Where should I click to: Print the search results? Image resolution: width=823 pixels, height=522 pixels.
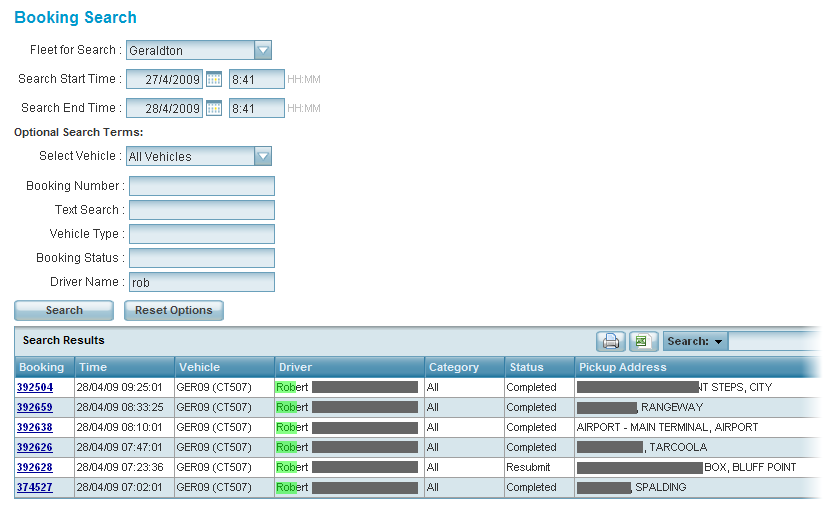[610, 342]
